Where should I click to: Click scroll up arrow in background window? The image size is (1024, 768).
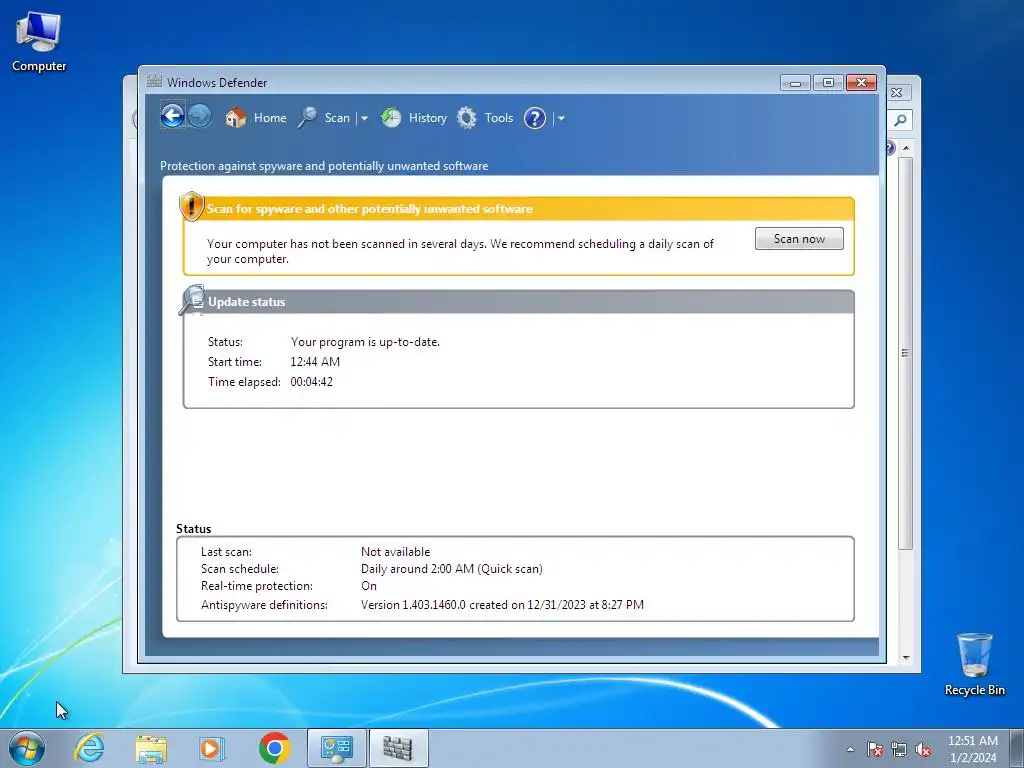click(x=906, y=148)
